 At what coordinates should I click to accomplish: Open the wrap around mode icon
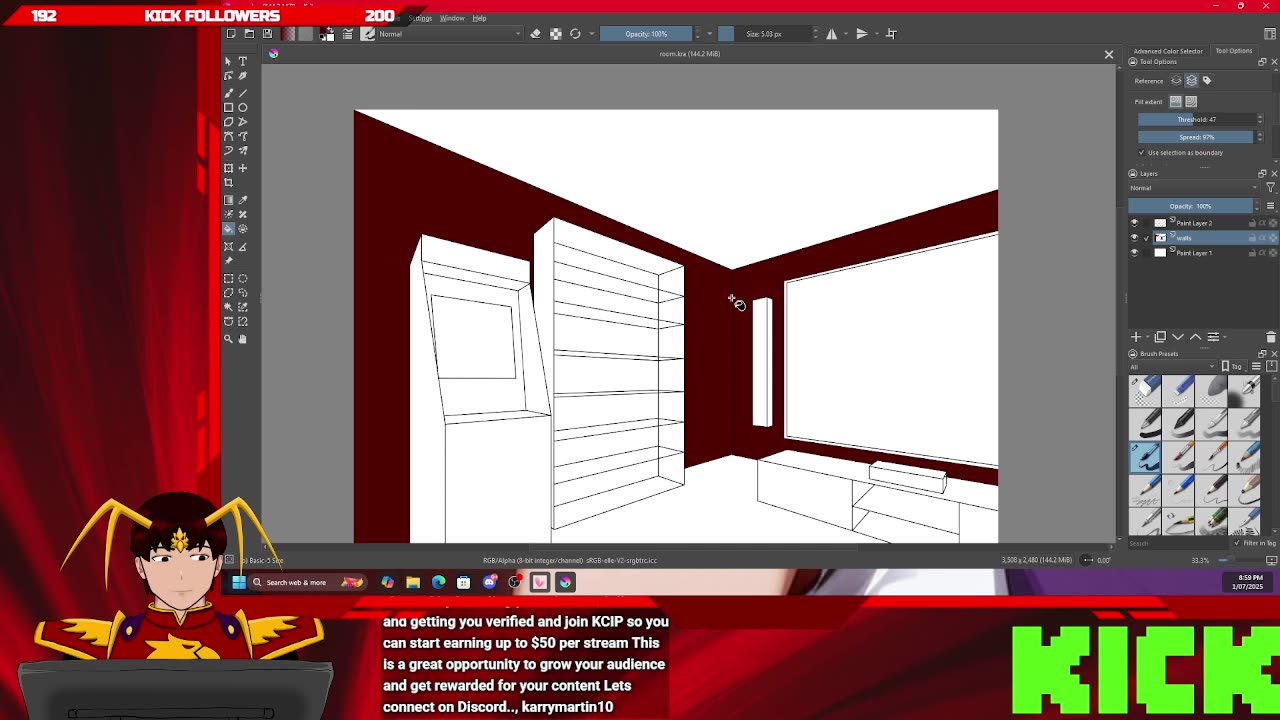click(892, 34)
